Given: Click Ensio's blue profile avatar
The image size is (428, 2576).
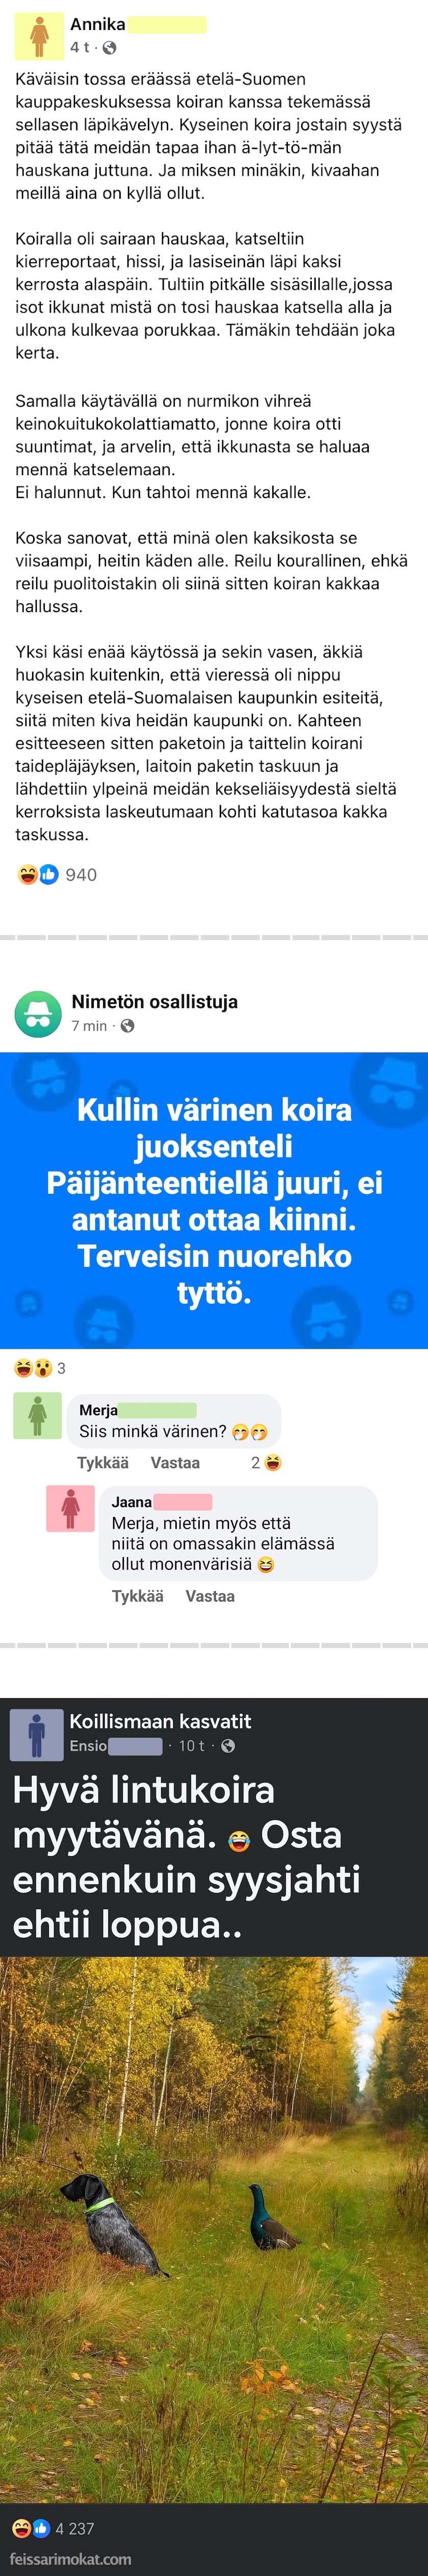Looking at the screenshot, I should (36, 1735).
